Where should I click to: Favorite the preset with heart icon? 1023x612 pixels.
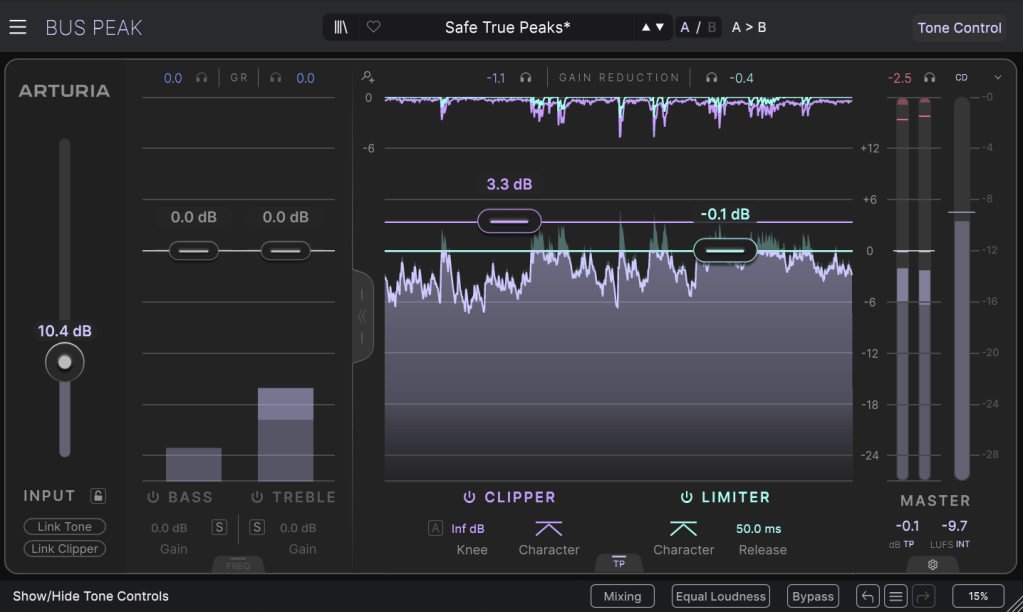(373, 27)
